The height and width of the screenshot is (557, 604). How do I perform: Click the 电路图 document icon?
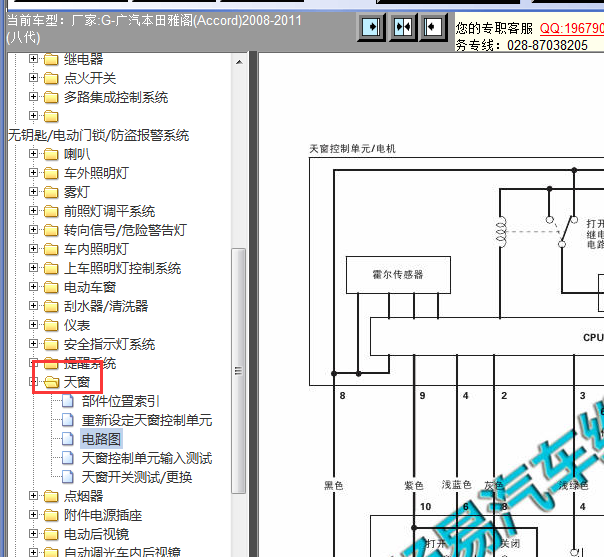(68, 439)
